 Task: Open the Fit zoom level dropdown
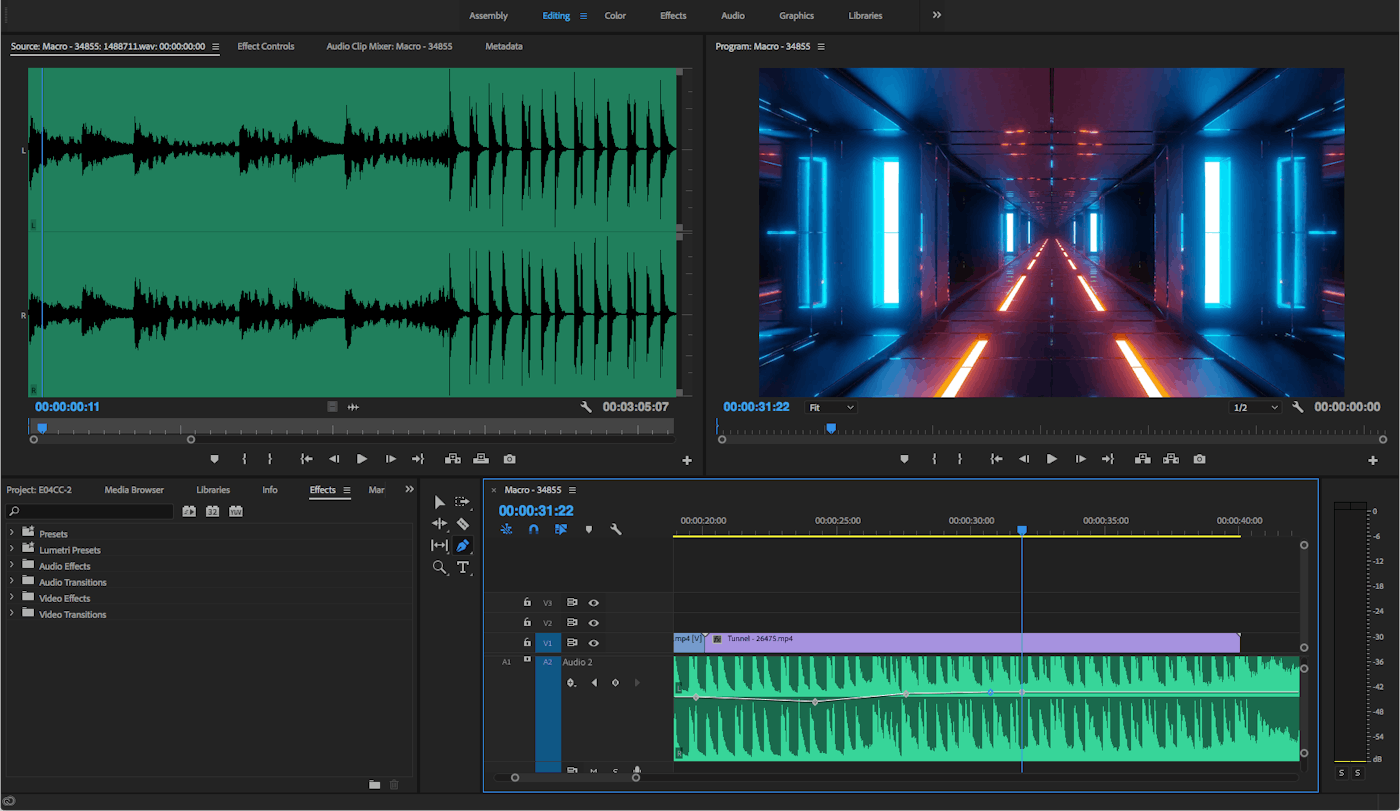tap(831, 408)
